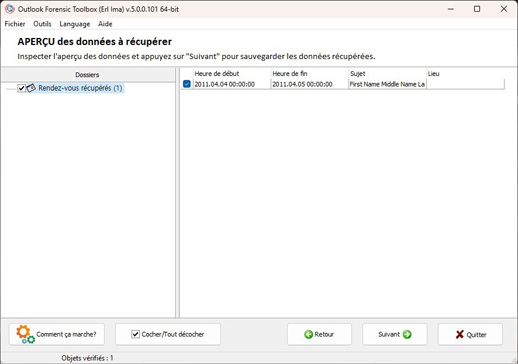This screenshot has height=364, width=518.
Task: Sort by the Heure de fin column
Action: click(309, 74)
